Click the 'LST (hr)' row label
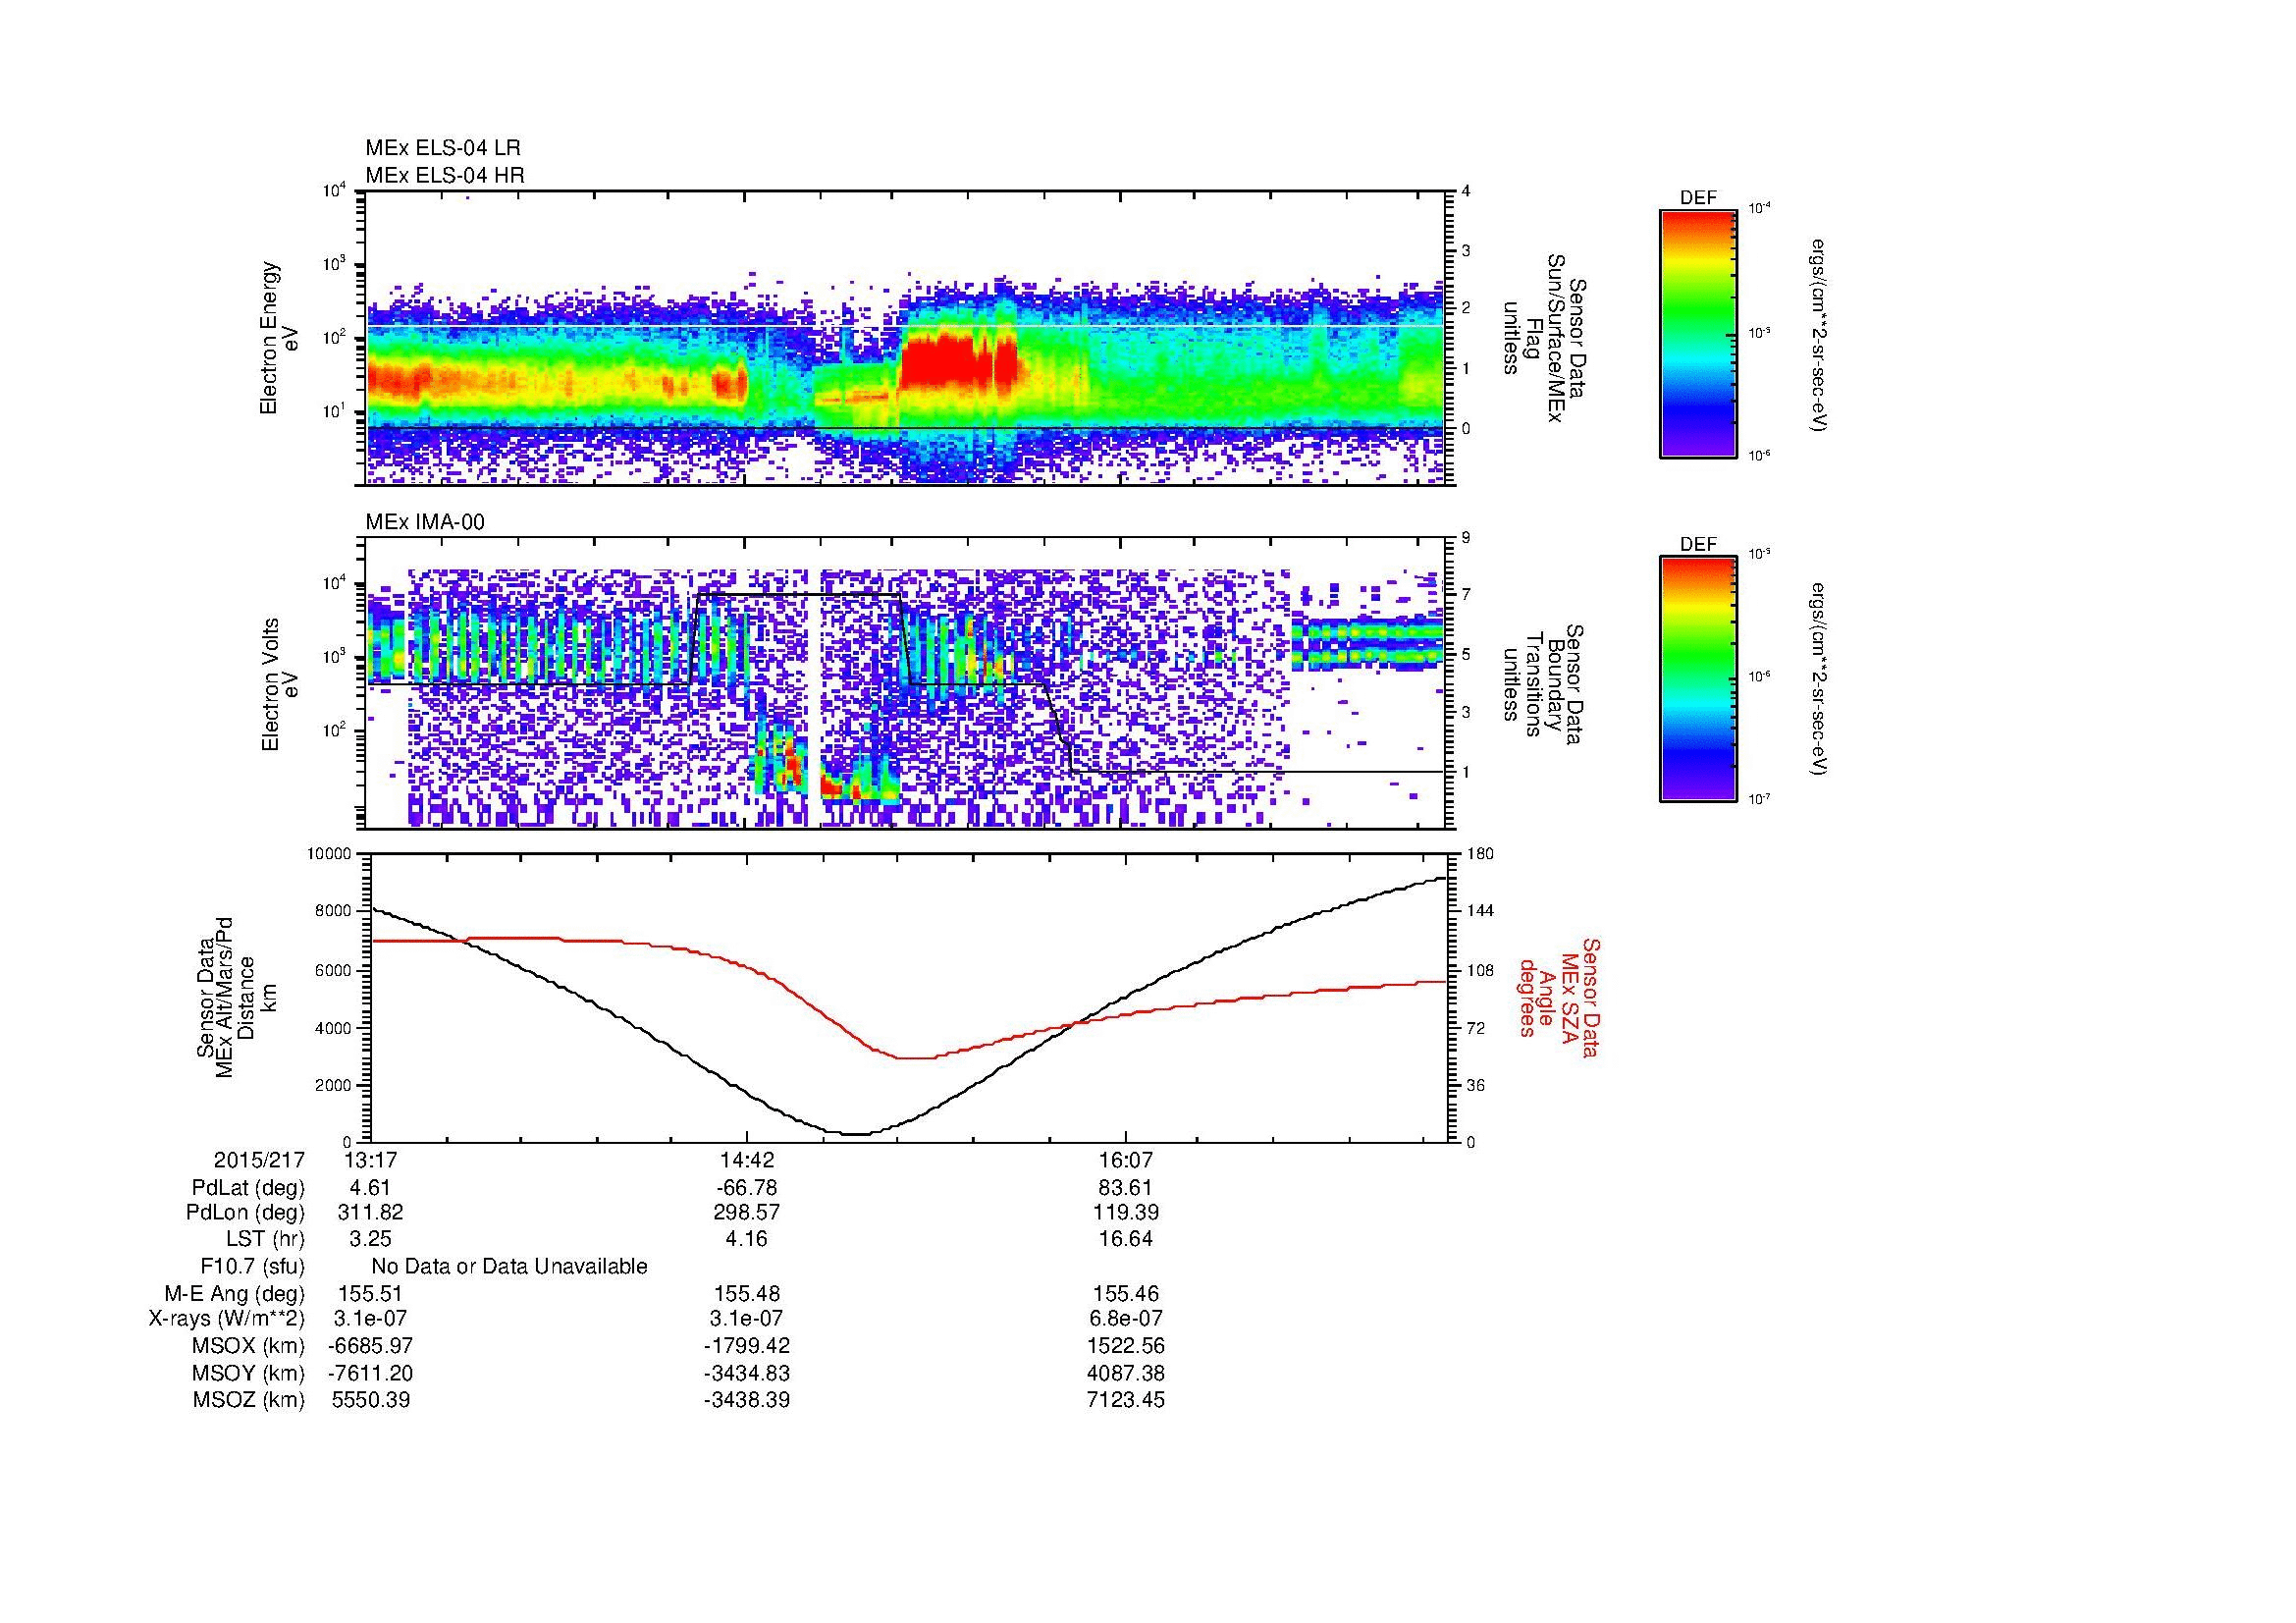This screenshot has width=2296, height=1623. 265,1240
